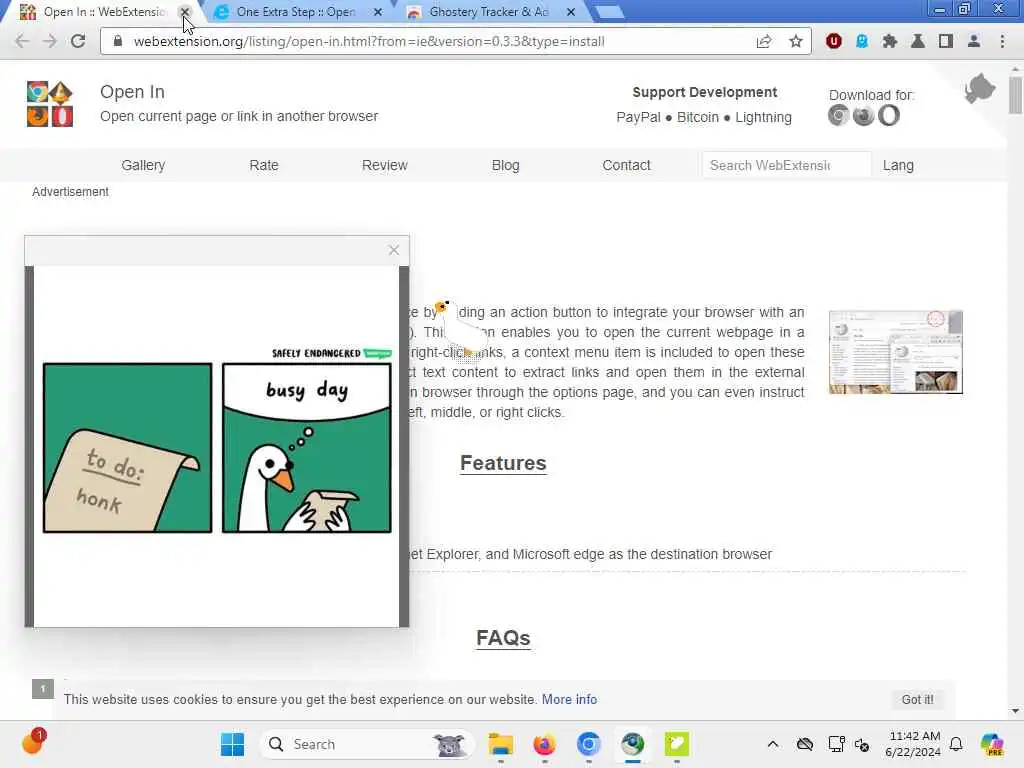The height and width of the screenshot is (768, 1024).
Task: Open the Lightning donation link
Action: point(763,118)
